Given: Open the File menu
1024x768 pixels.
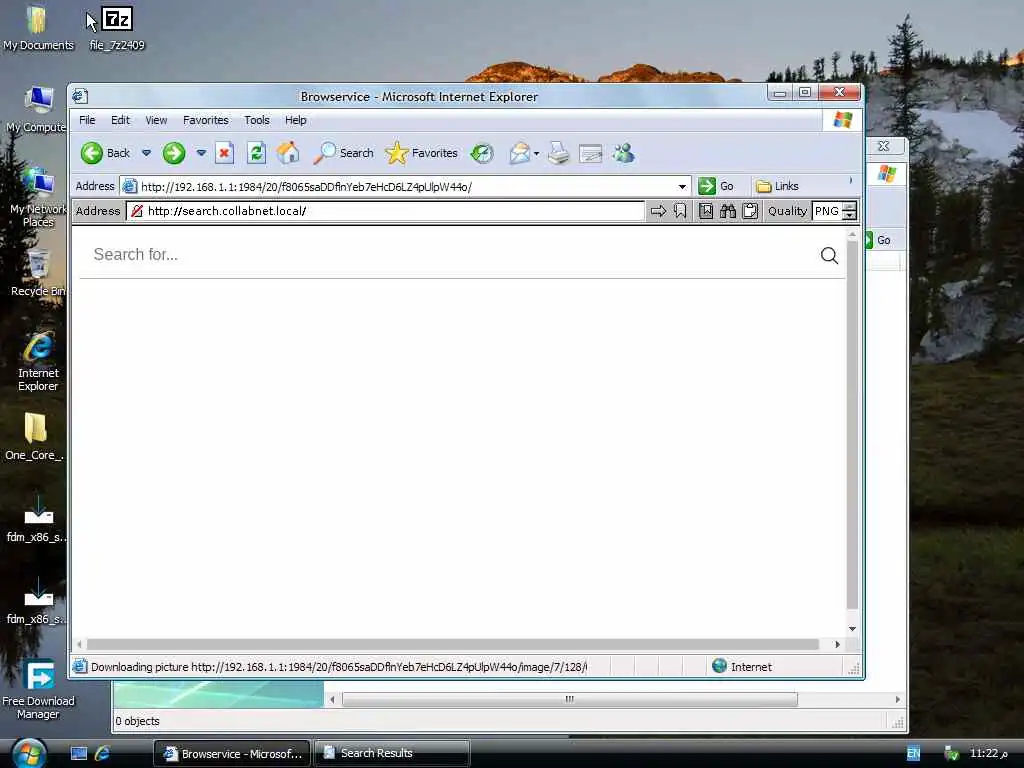Looking at the screenshot, I should click(x=87, y=120).
